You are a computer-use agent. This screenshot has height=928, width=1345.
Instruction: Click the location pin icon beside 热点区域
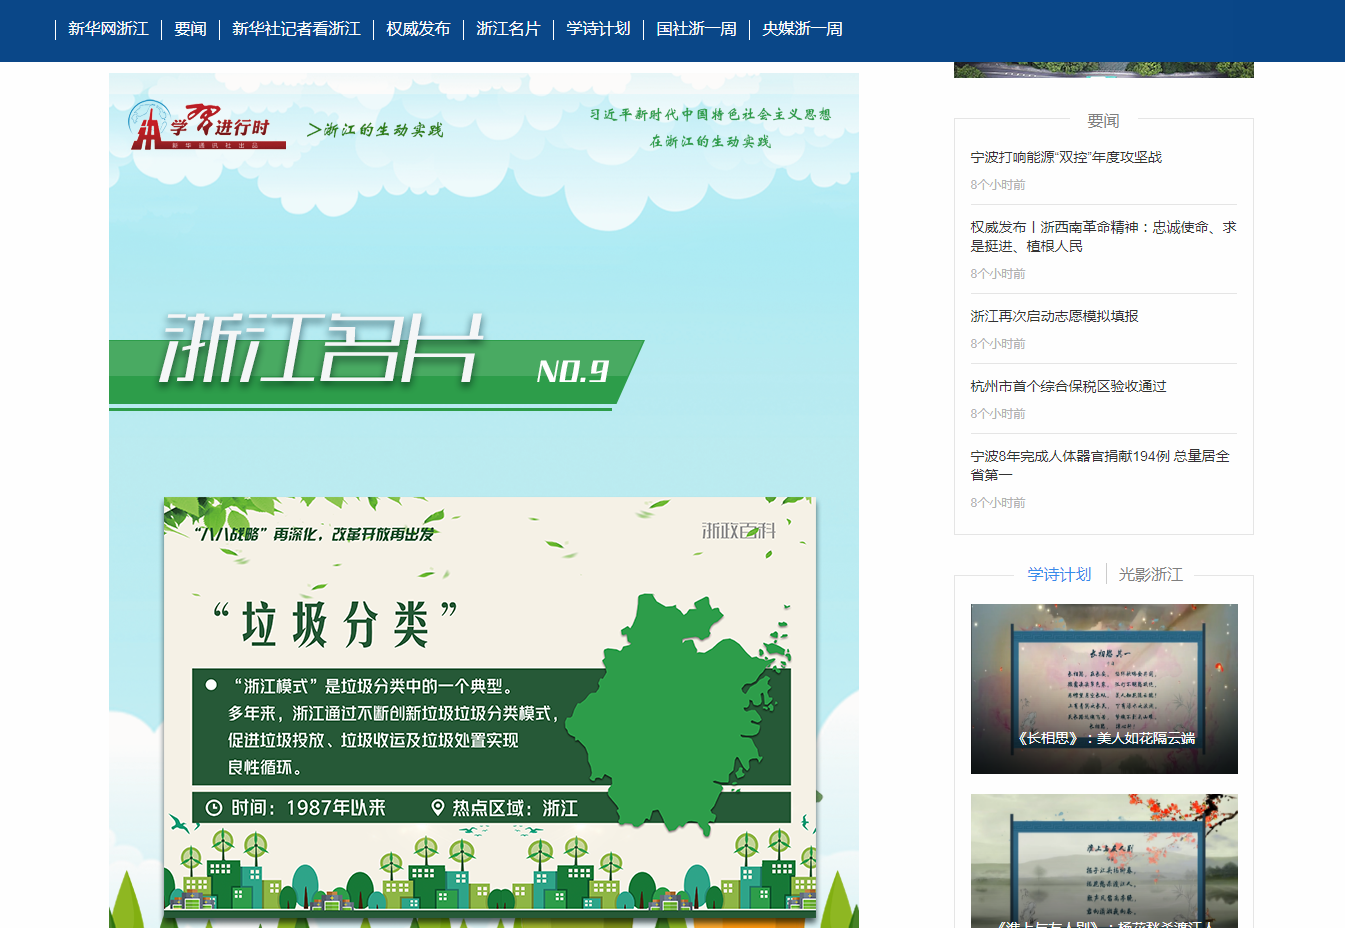[x=437, y=808]
